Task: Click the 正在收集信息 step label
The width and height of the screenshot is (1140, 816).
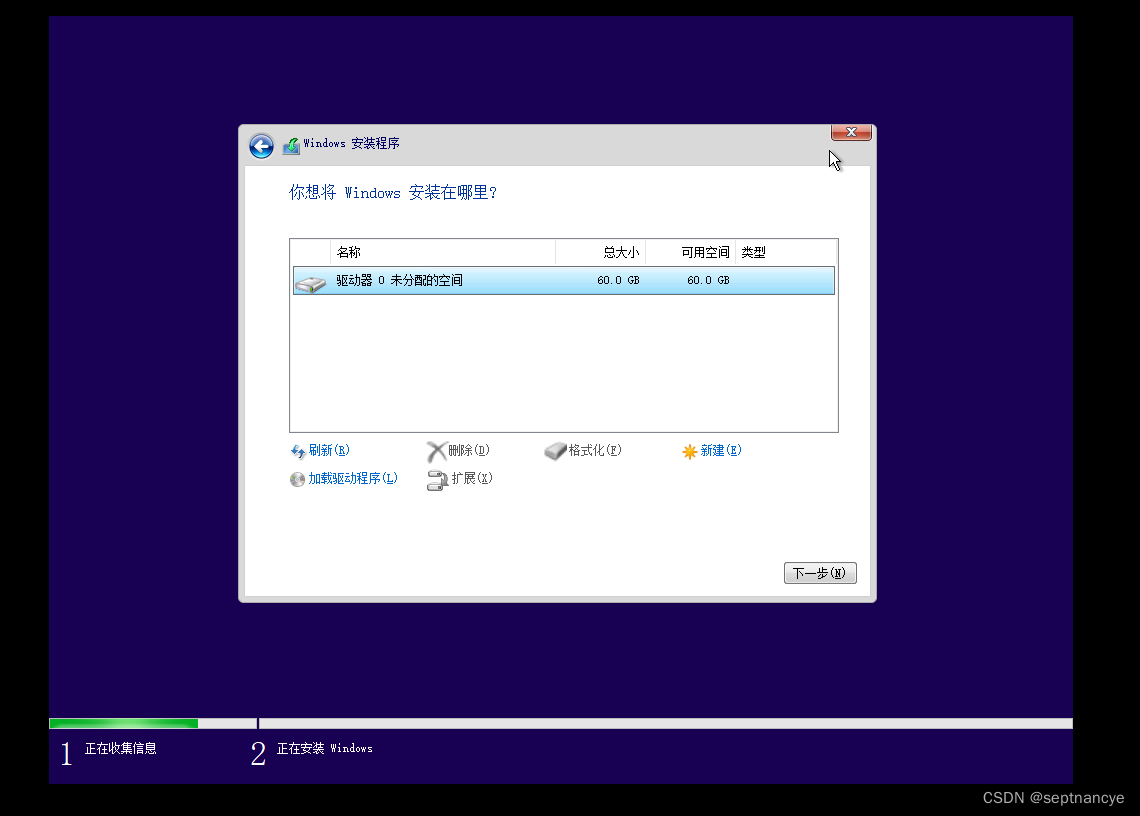Action: click(121, 748)
